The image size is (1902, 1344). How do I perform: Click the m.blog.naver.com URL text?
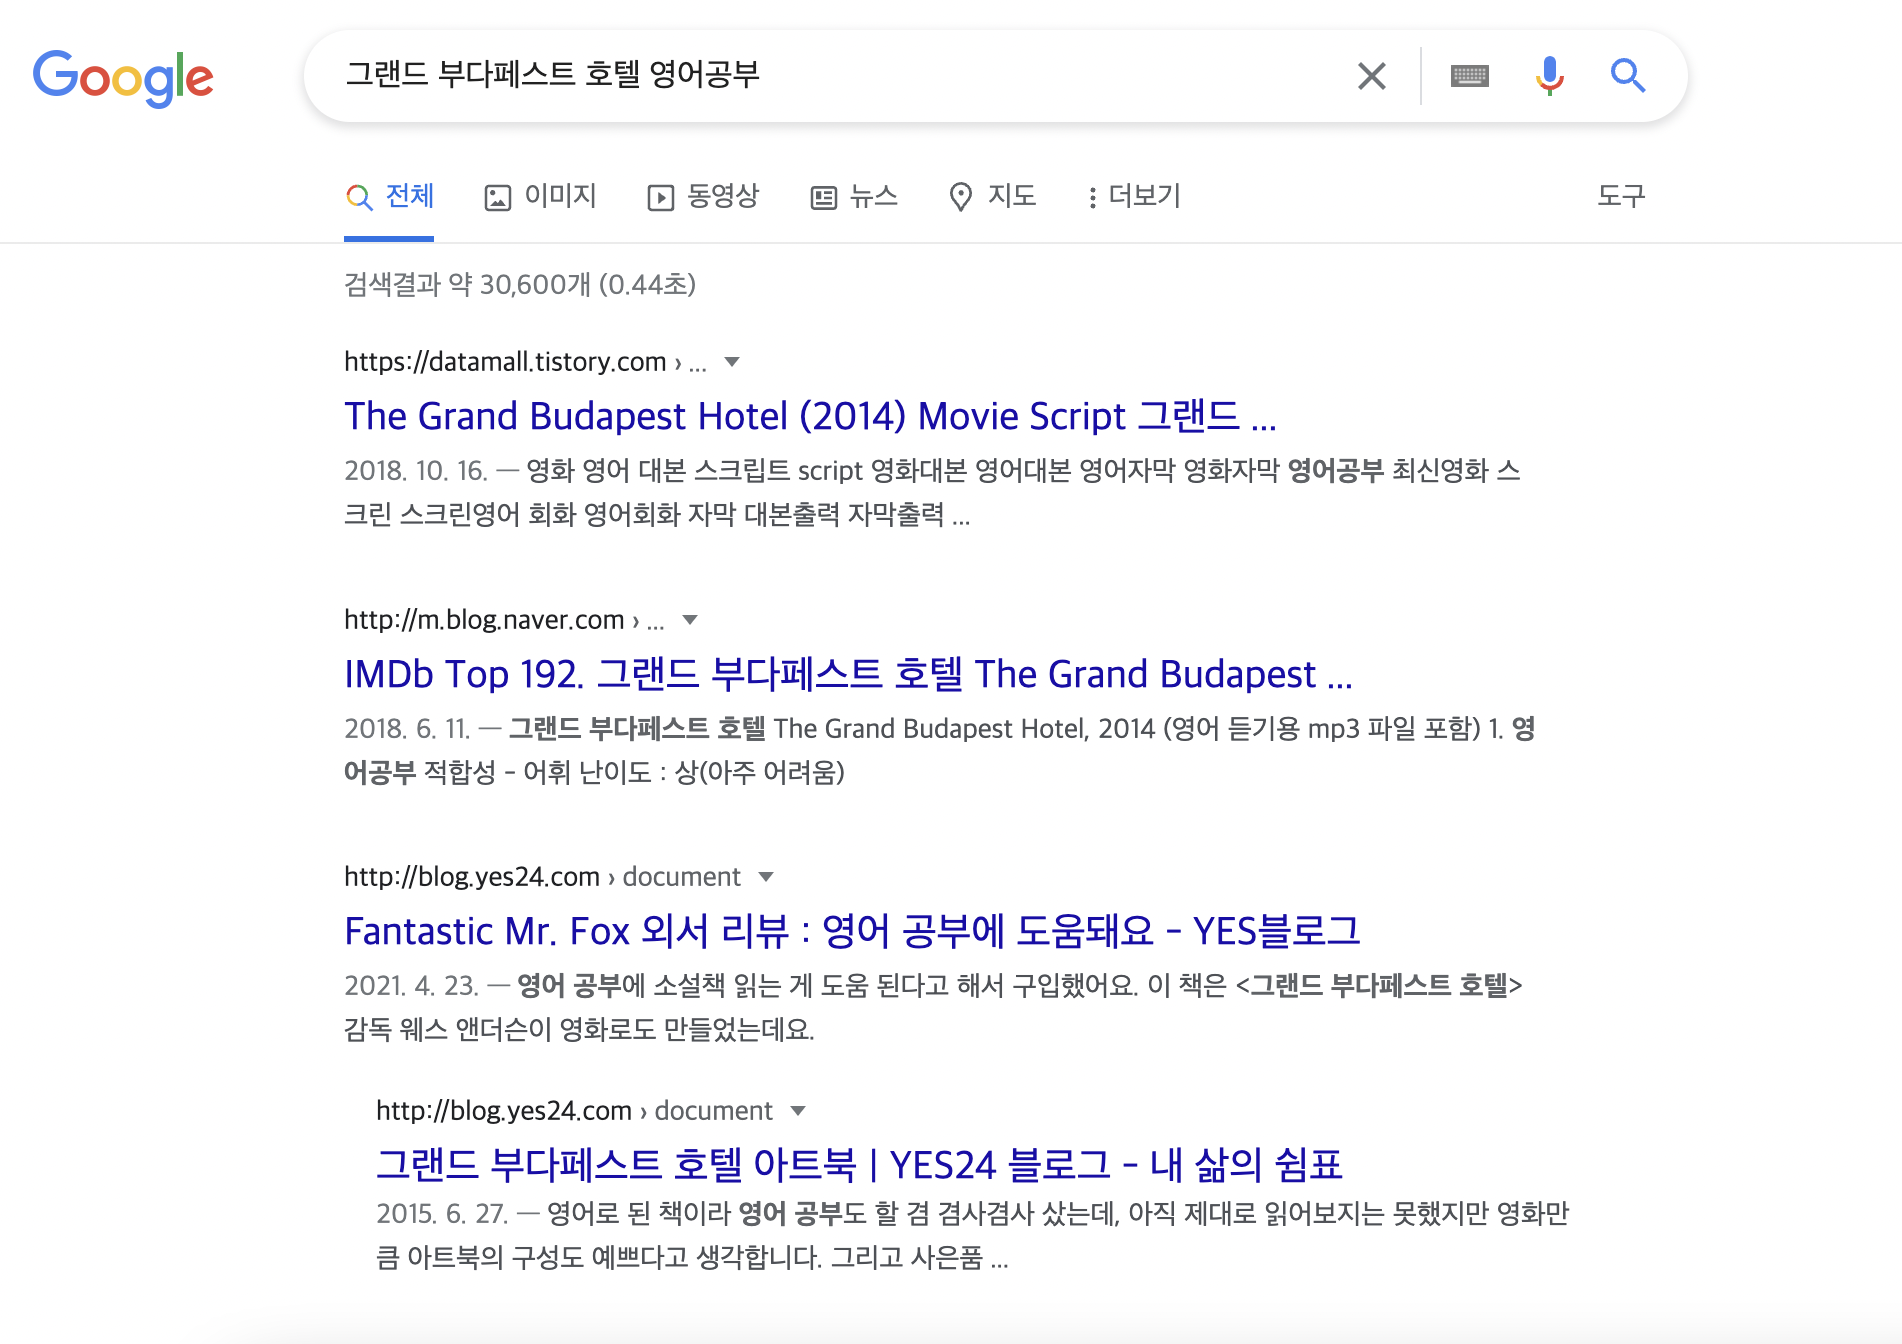point(484,620)
